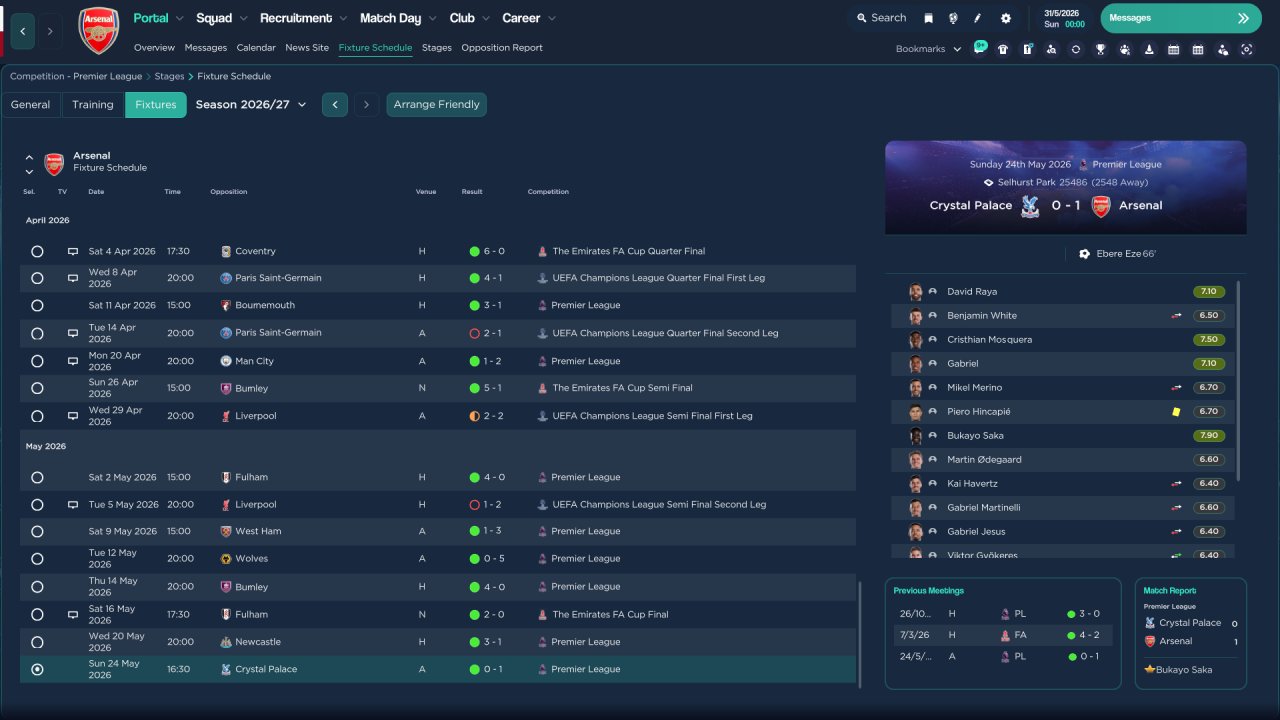
Task: Click the Coventry club badge
Action: click(226, 251)
